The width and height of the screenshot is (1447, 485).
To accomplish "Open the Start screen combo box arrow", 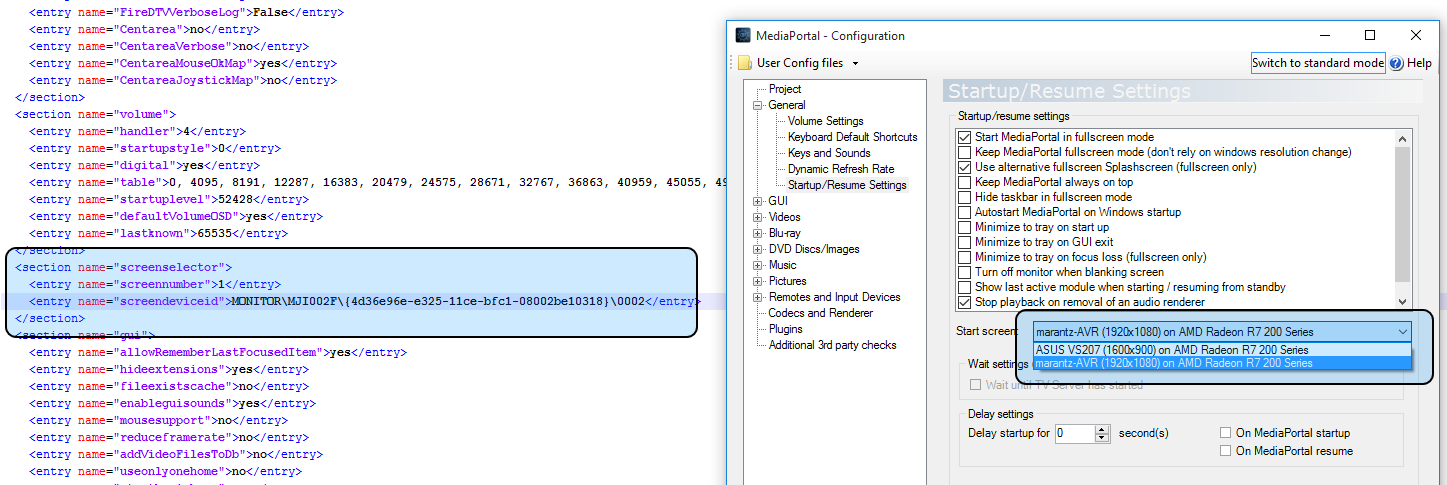I will tap(1401, 332).
